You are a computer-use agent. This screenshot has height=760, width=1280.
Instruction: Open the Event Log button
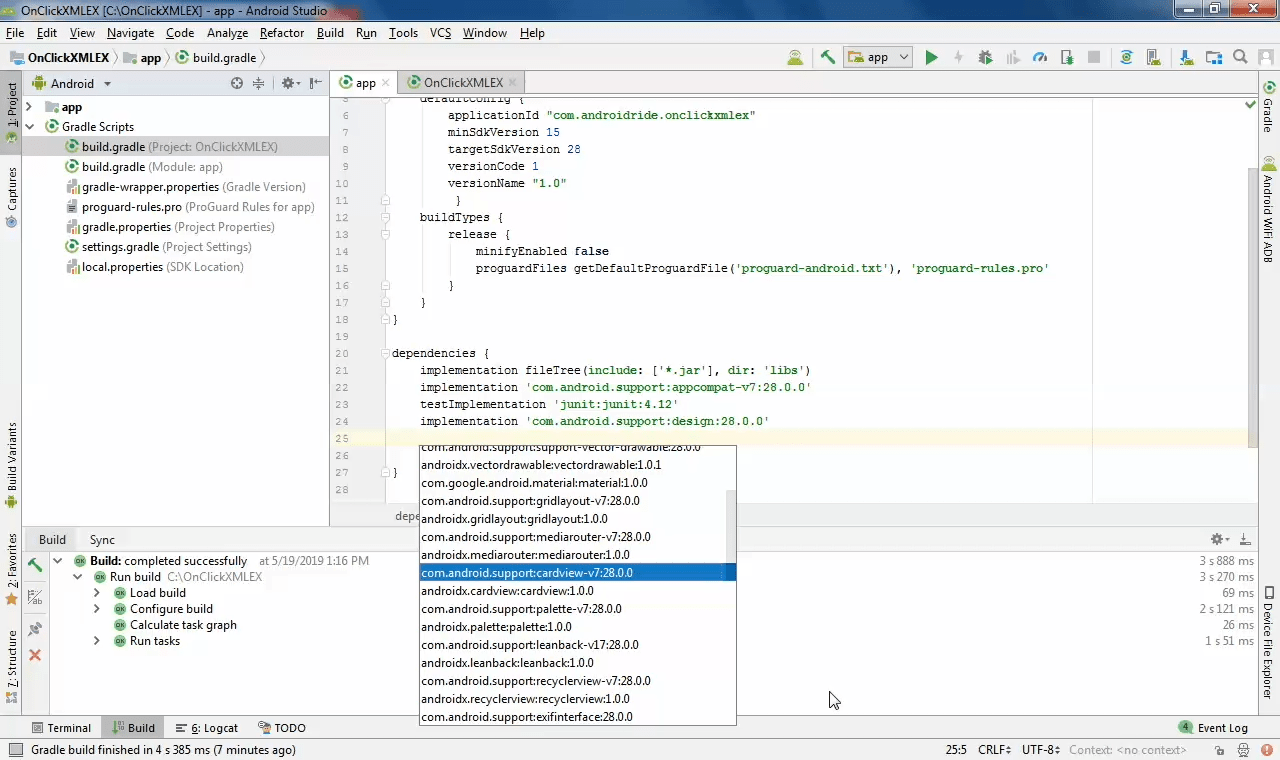pos(1213,728)
